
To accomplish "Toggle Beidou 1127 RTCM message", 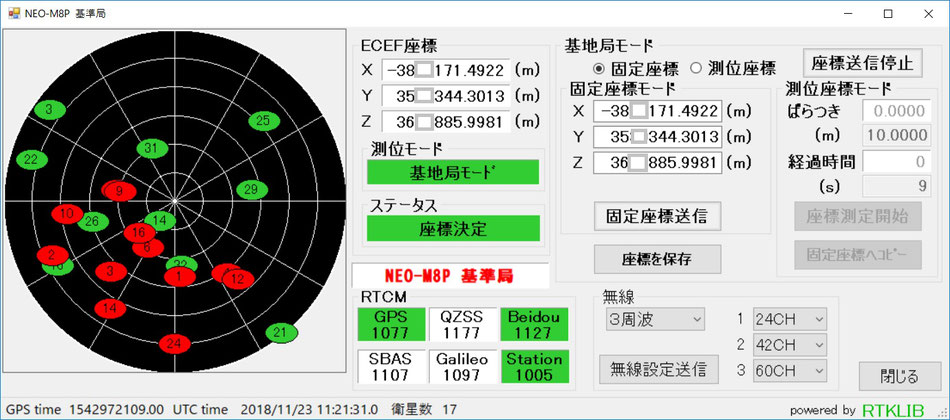I will [534, 325].
